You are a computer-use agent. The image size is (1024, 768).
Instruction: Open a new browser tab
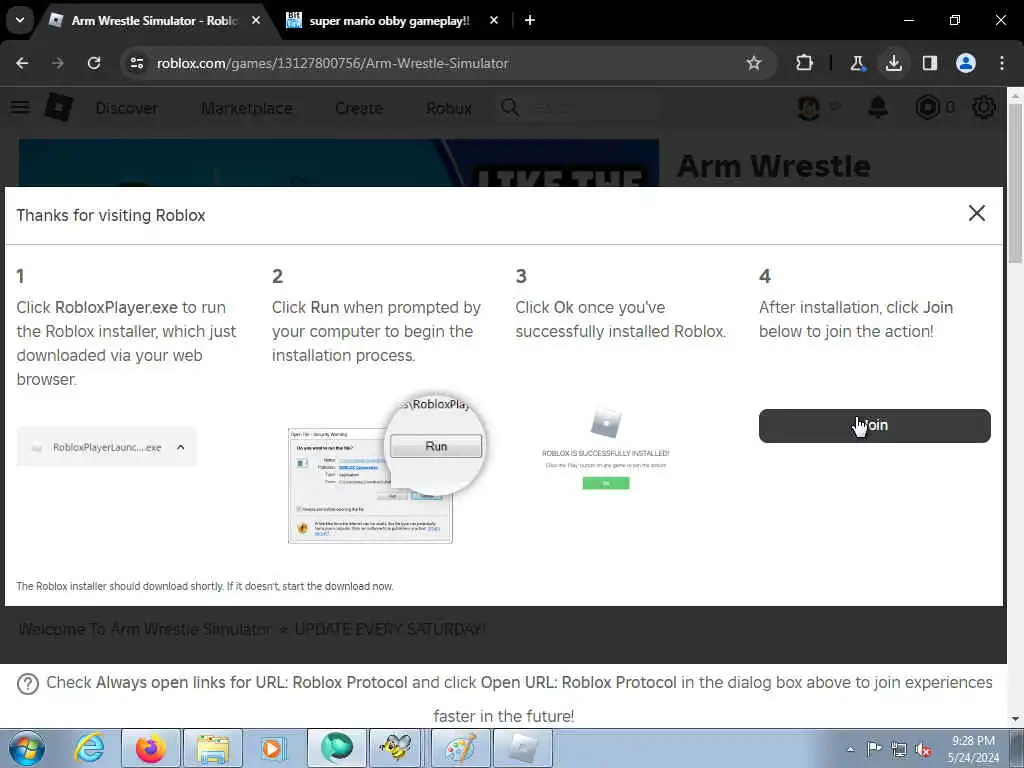[x=530, y=20]
